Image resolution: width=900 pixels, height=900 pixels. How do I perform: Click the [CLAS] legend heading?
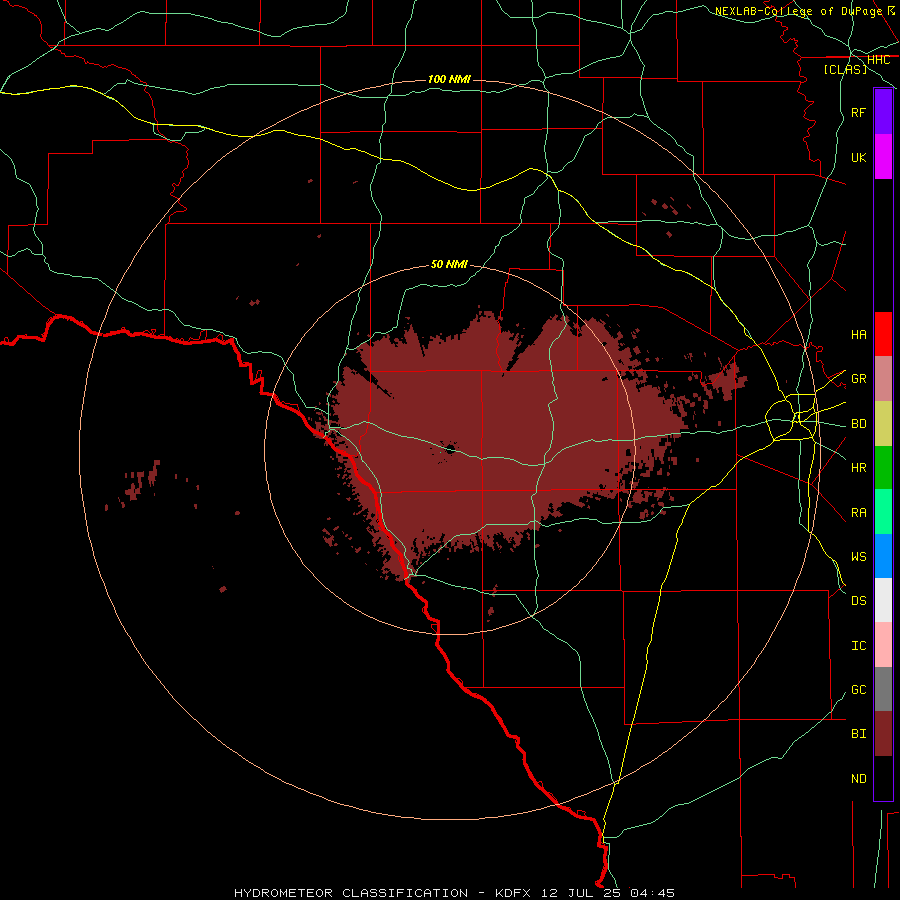(x=845, y=69)
